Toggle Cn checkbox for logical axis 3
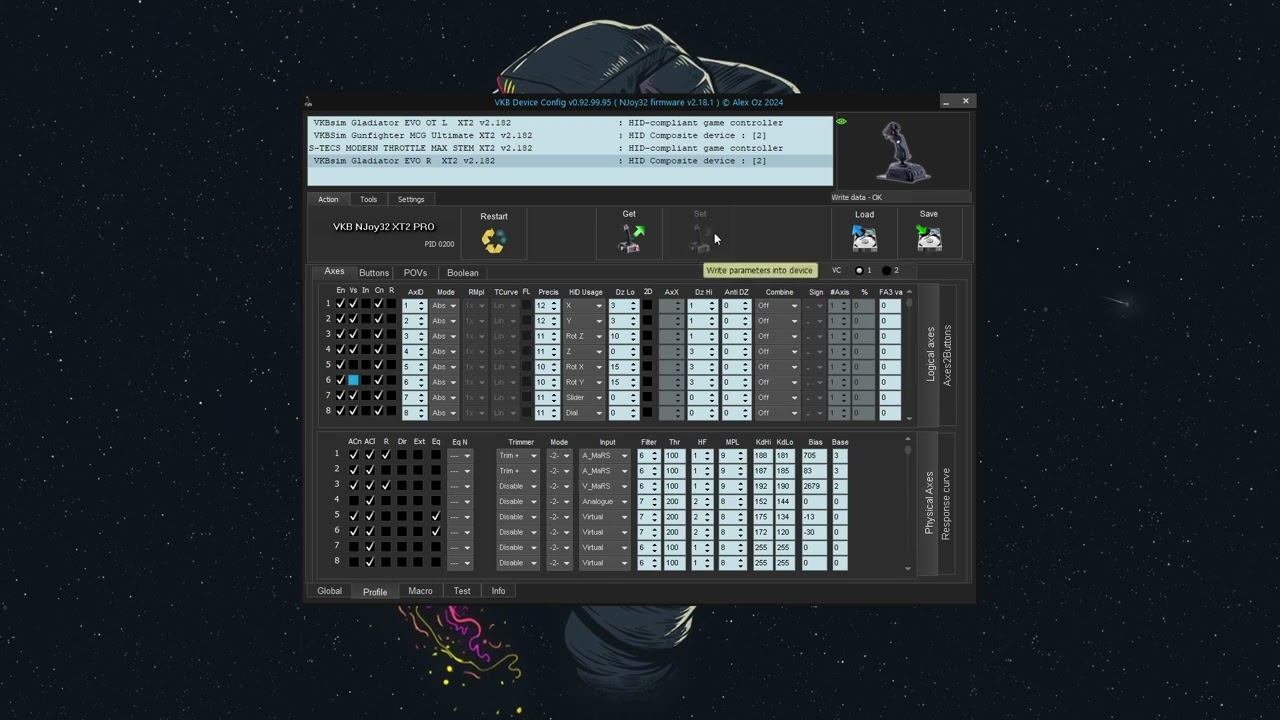1280x720 pixels. click(379, 334)
